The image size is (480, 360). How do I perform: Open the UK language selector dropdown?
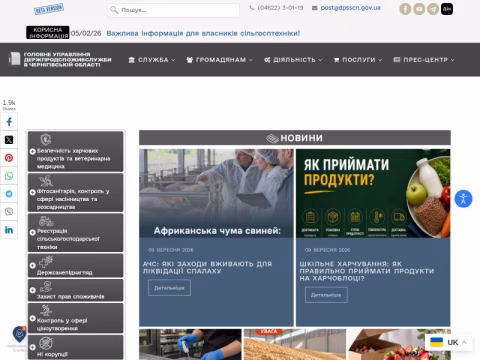pyautogui.click(x=448, y=342)
